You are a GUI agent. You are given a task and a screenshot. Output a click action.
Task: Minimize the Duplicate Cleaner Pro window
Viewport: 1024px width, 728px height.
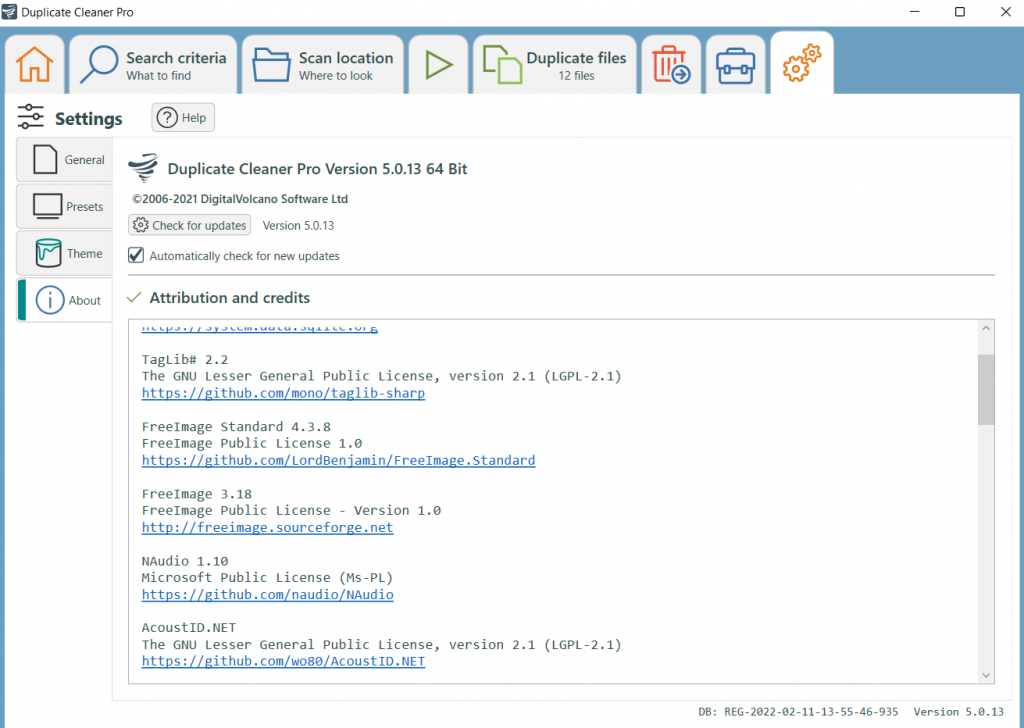(x=914, y=12)
